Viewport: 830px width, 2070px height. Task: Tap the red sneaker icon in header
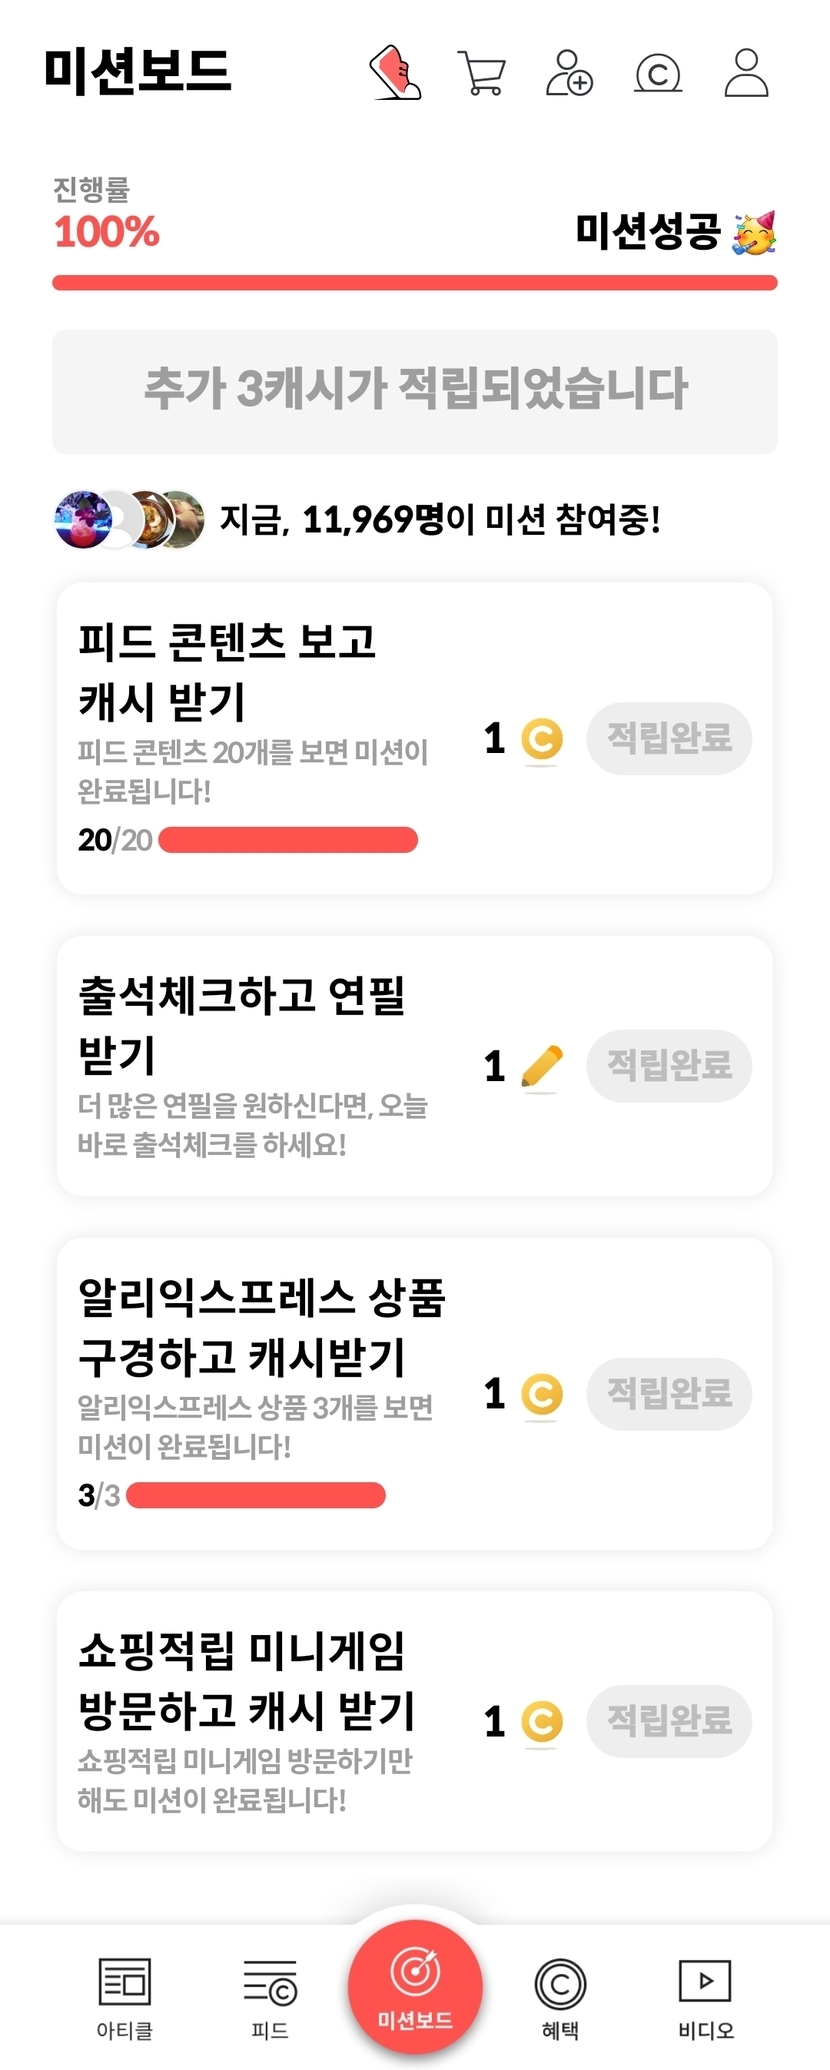click(395, 72)
